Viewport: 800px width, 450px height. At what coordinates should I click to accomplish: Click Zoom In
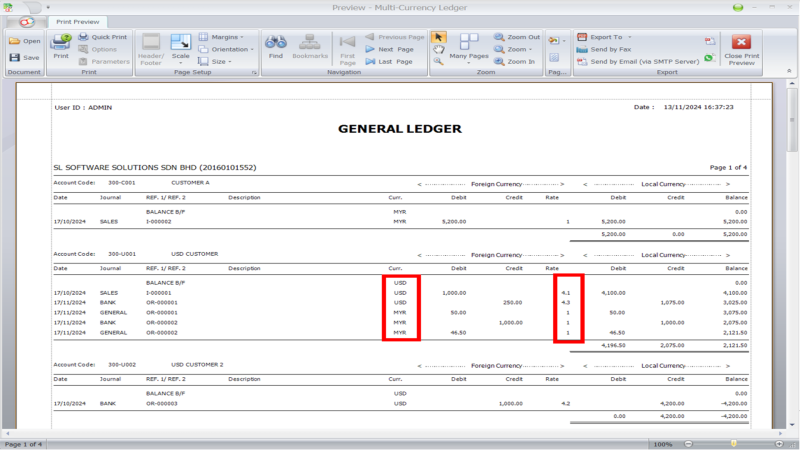[514, 62]
